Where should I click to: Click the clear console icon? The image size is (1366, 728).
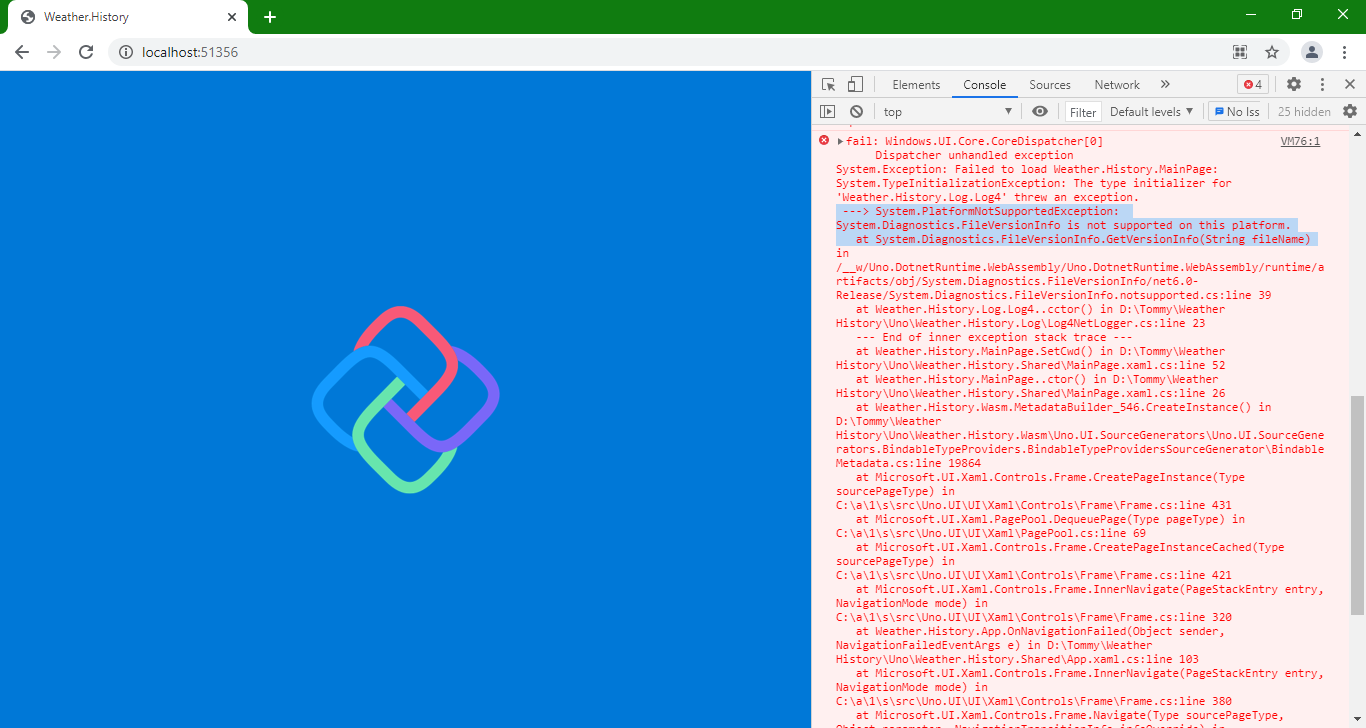(856, 111)
